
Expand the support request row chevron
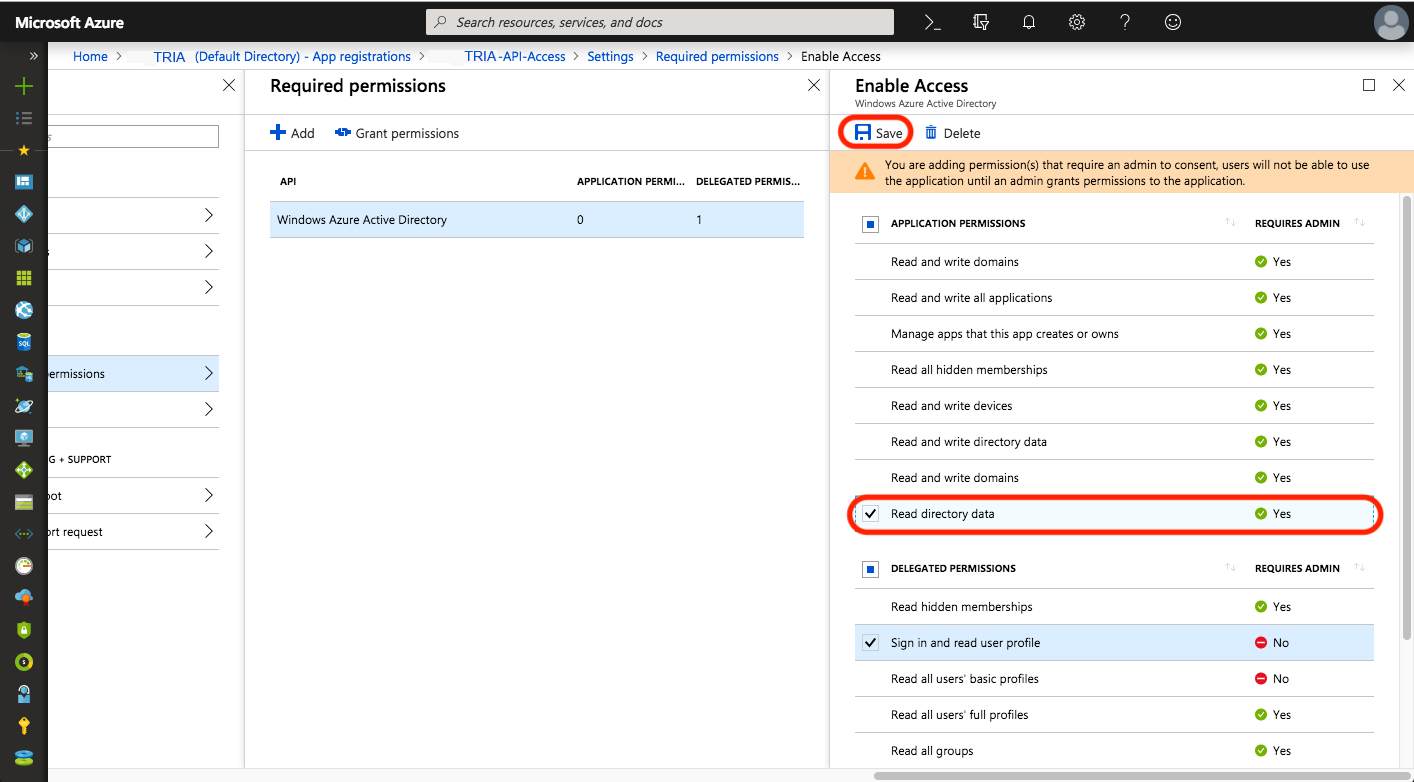coord(208,532)
